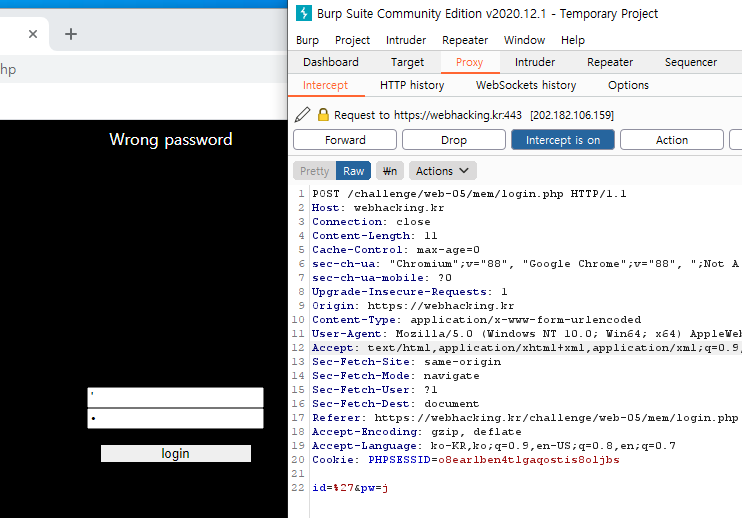Click the 'Origin: https://webhacking.kr' line
This screenshot has height=518, width=742.
pos(413,306)
